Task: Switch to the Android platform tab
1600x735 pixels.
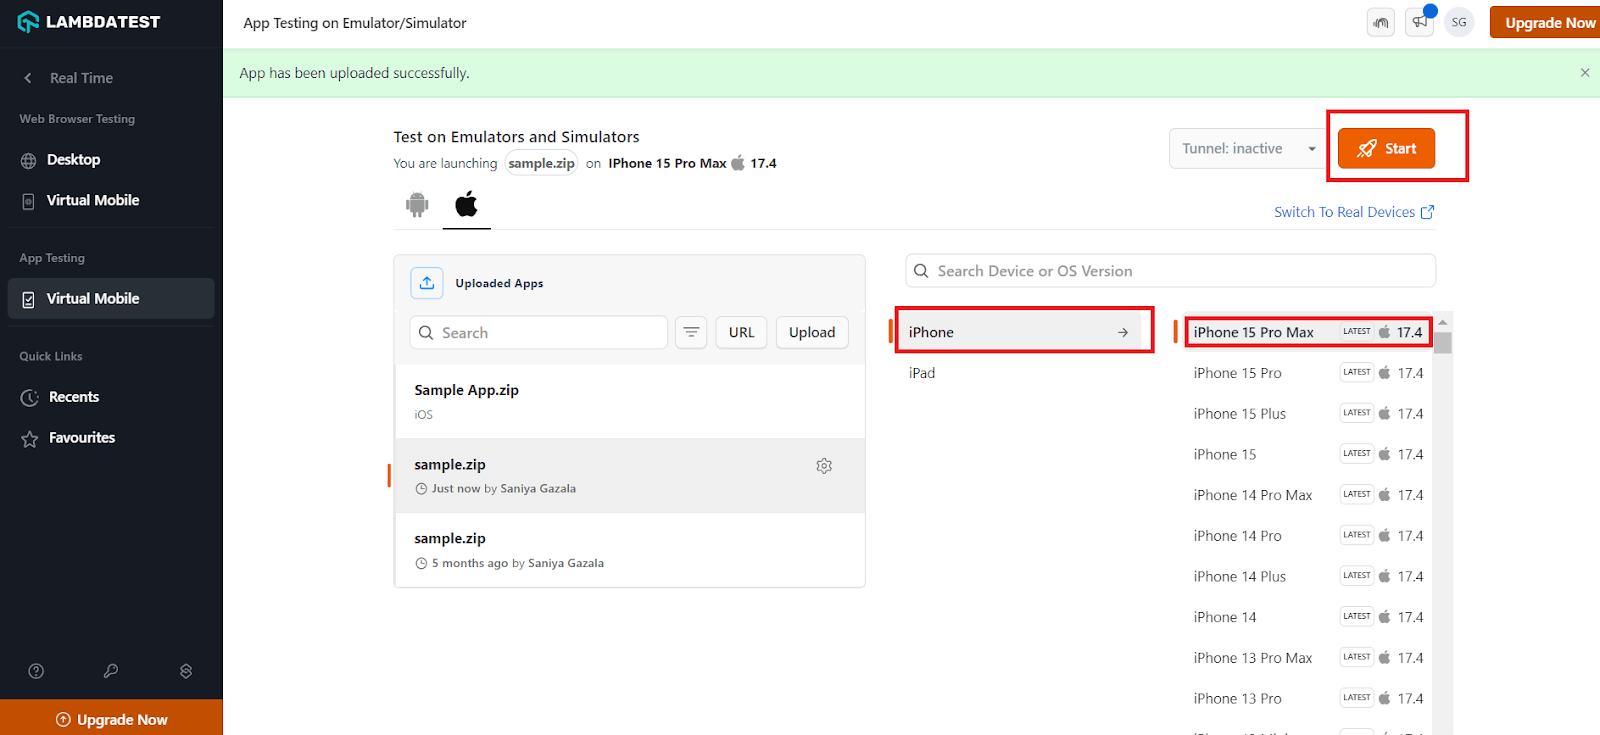Action: point(417,205)
